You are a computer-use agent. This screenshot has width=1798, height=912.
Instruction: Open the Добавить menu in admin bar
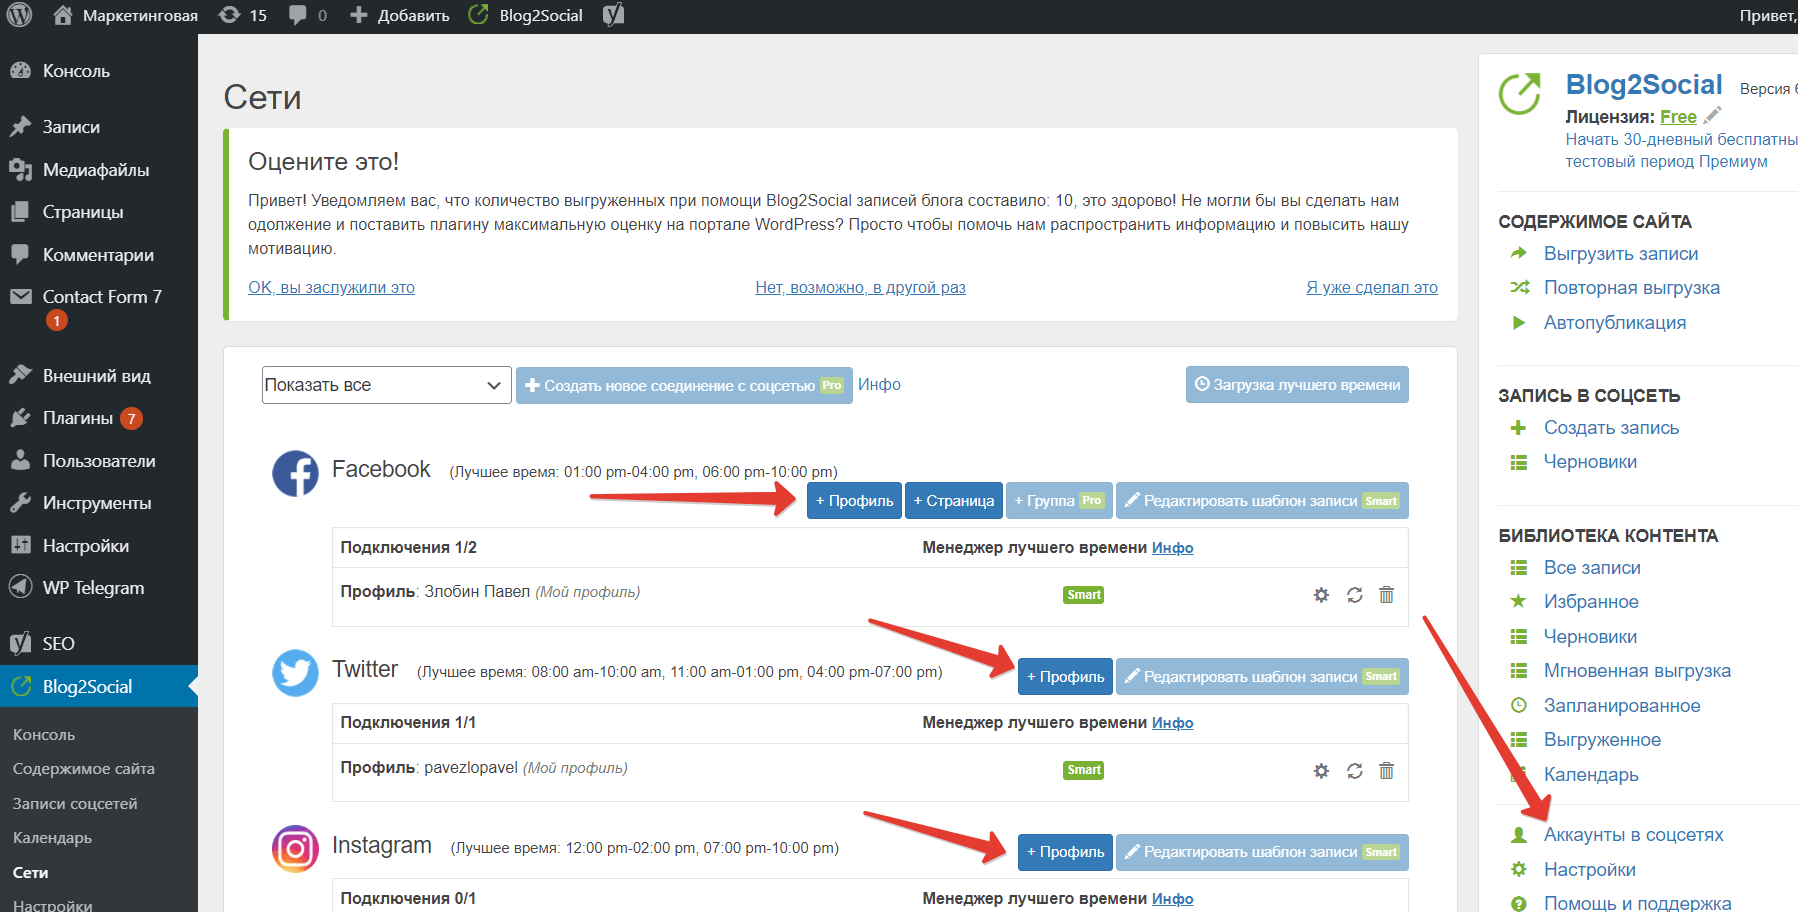(400, 15)
